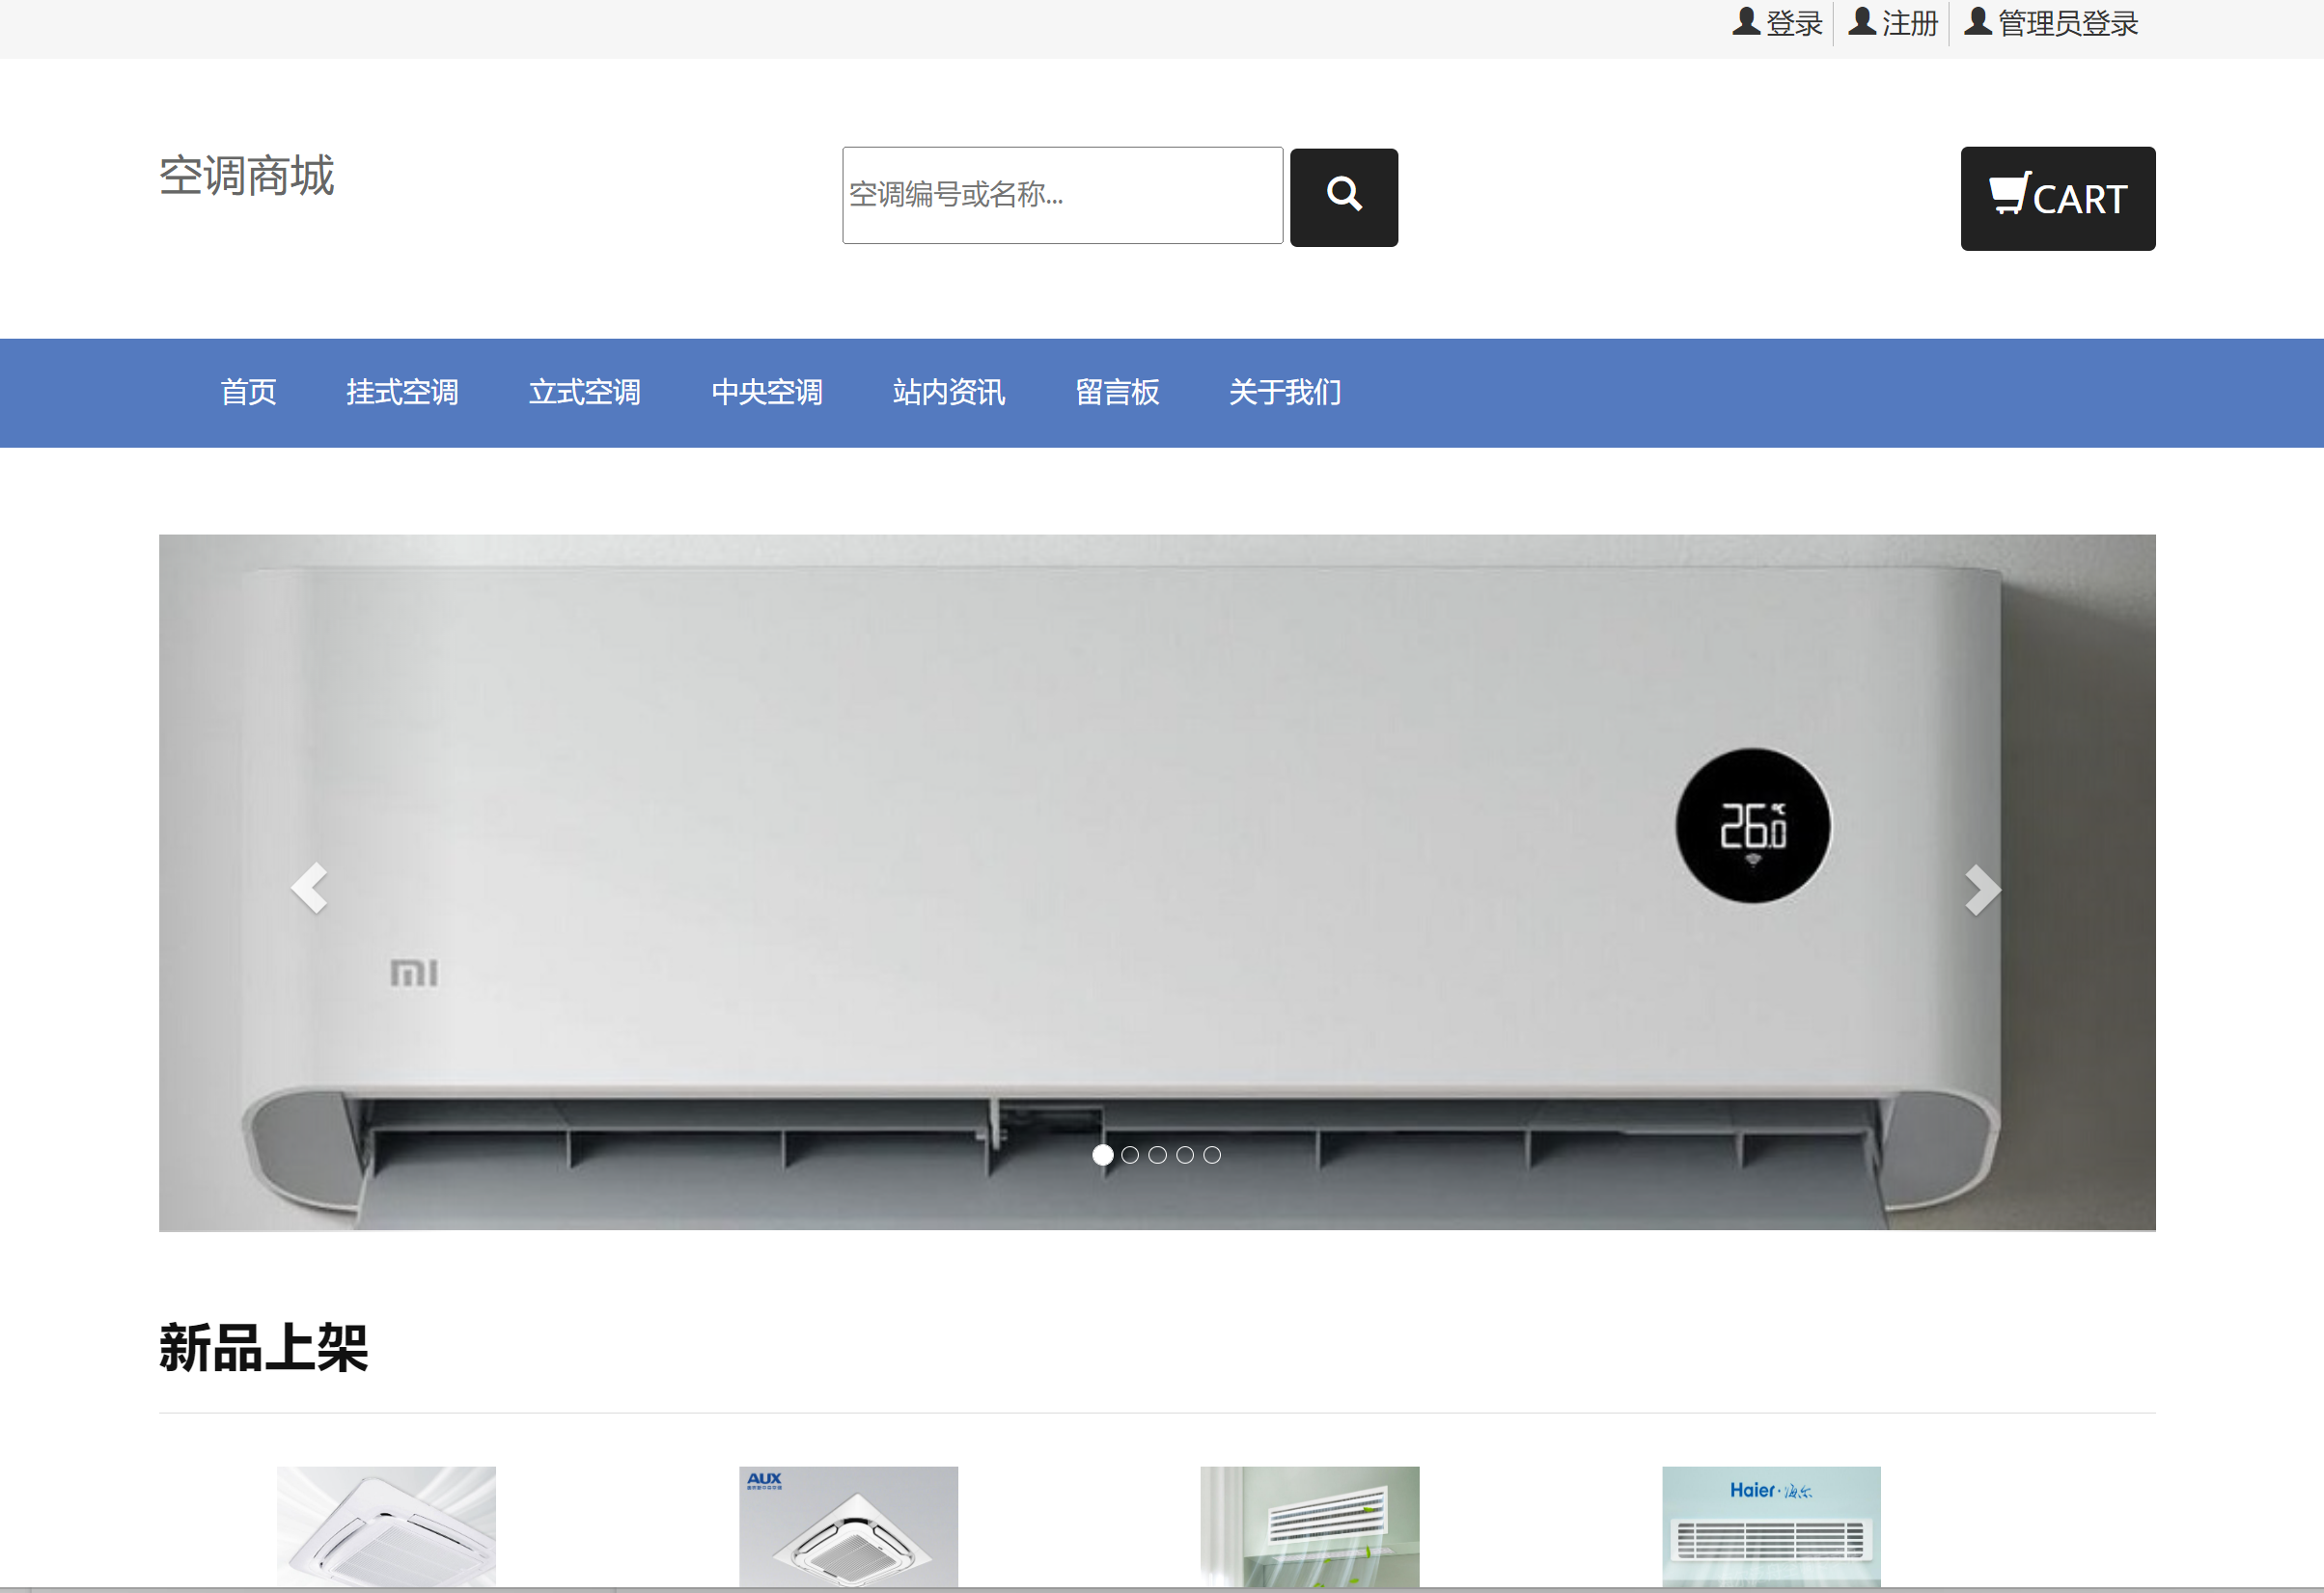Open the 关于我们 page

tap(1285, 392)
